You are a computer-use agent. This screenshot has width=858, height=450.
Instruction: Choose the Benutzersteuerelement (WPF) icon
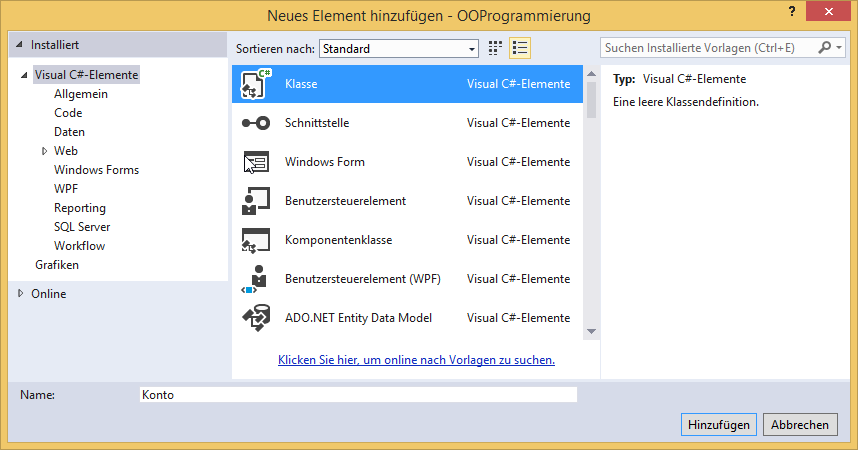click(x=255, y=279)
